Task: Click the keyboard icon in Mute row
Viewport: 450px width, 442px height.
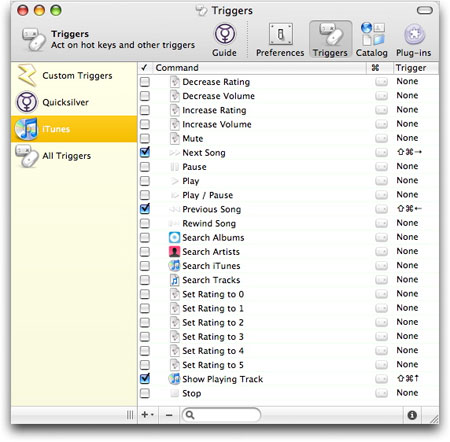Action: [x=381, y=138]
